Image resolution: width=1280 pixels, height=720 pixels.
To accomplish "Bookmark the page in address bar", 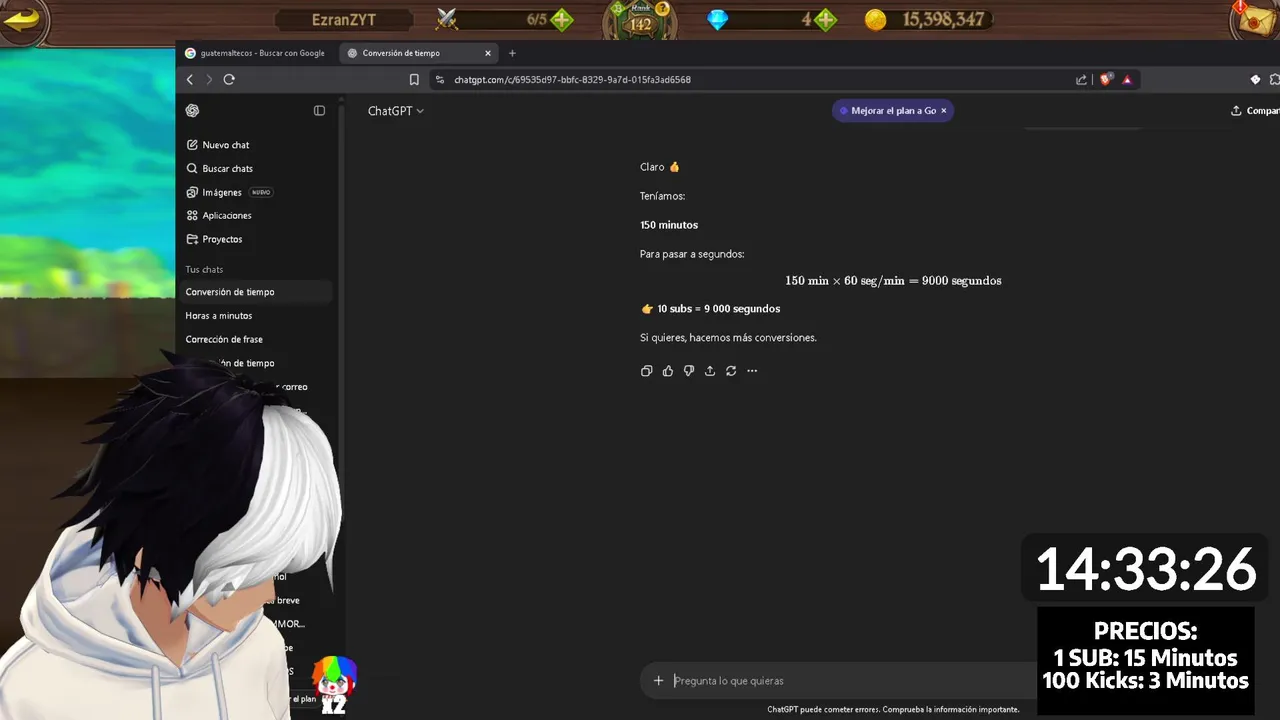I will (414, 80).
